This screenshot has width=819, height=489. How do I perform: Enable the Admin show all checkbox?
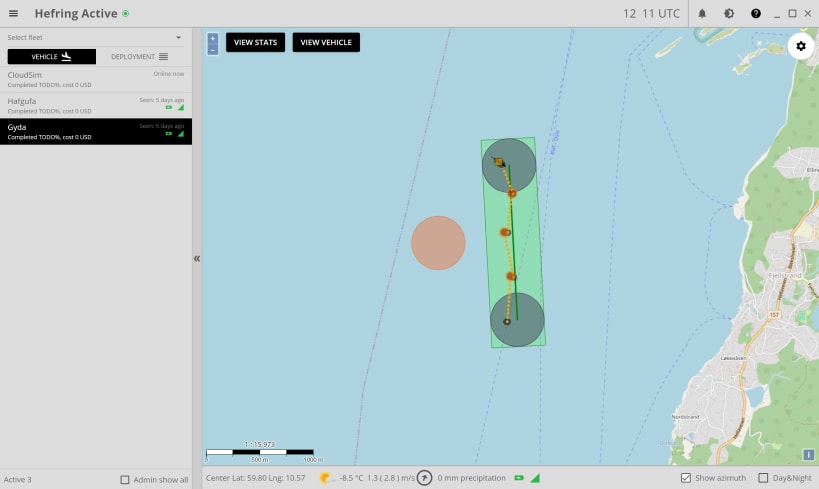pos(125,480)
